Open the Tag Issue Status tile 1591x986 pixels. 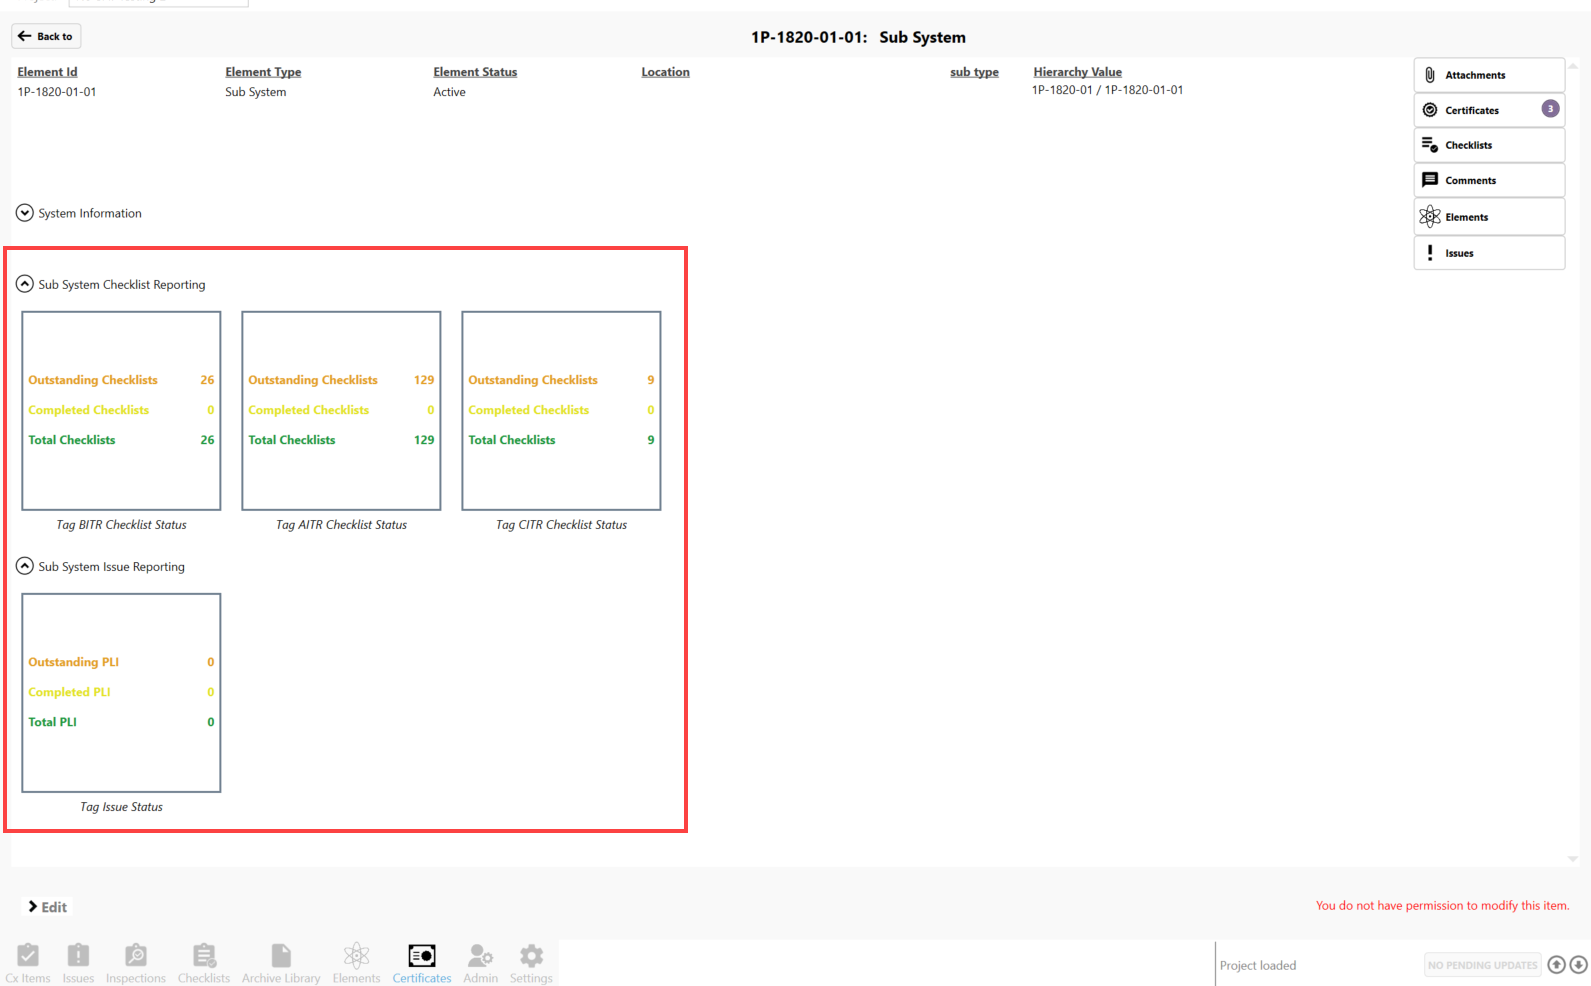pos(121,693)
